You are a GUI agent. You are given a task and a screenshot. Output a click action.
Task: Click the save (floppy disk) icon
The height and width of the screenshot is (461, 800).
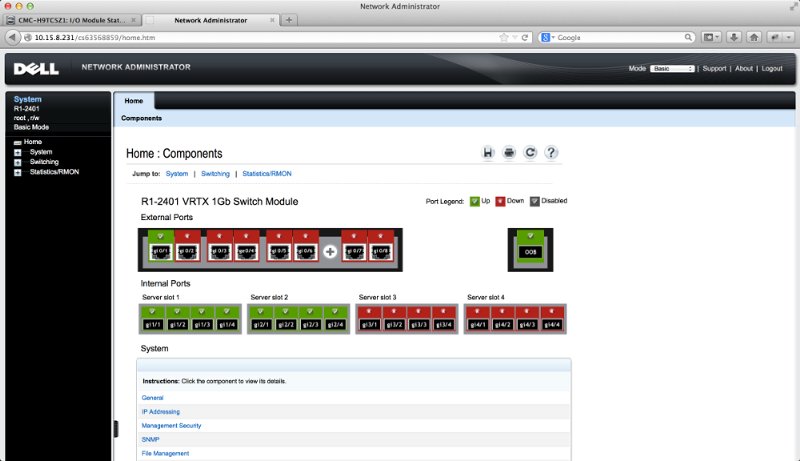click(x=488, y=152)
